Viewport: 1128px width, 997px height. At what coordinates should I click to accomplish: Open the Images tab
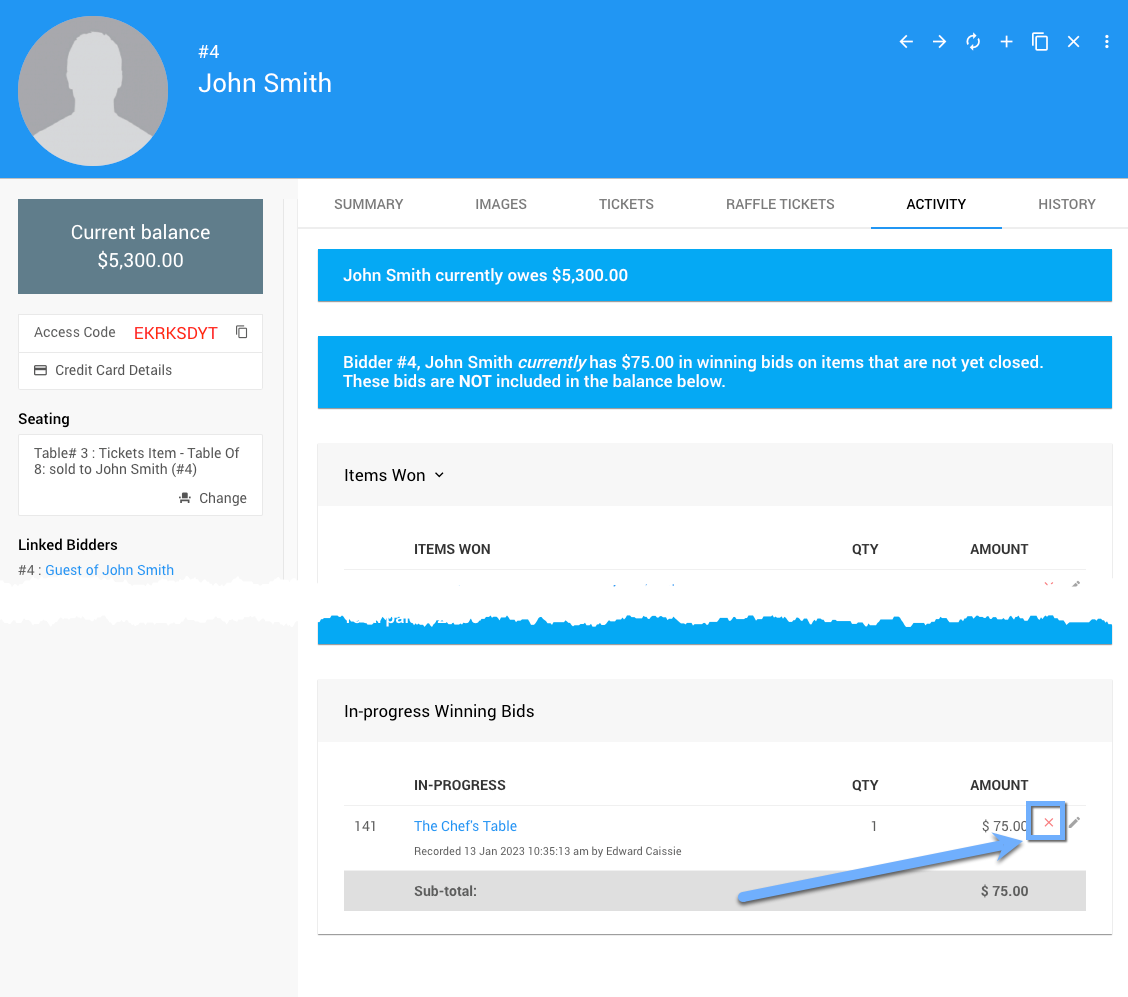501,204
